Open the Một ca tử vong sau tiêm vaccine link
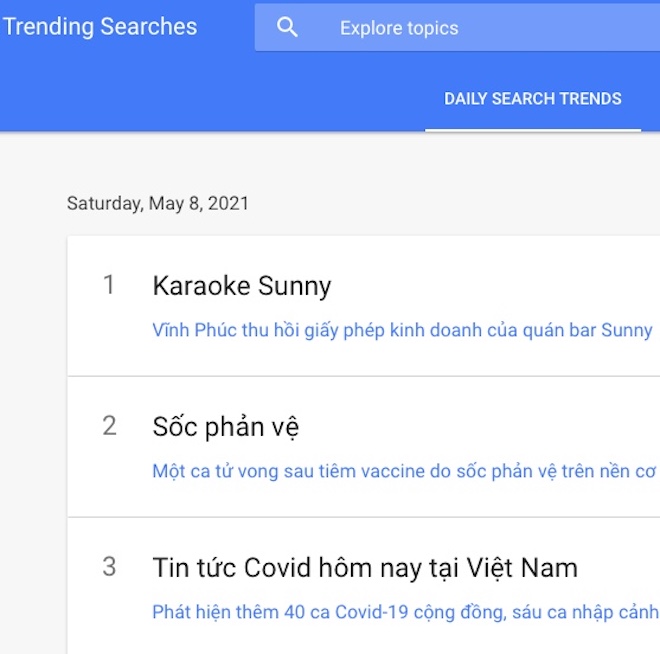Viewport: 660px width, 654px height. pyautogui.click(x=404, y=471)
